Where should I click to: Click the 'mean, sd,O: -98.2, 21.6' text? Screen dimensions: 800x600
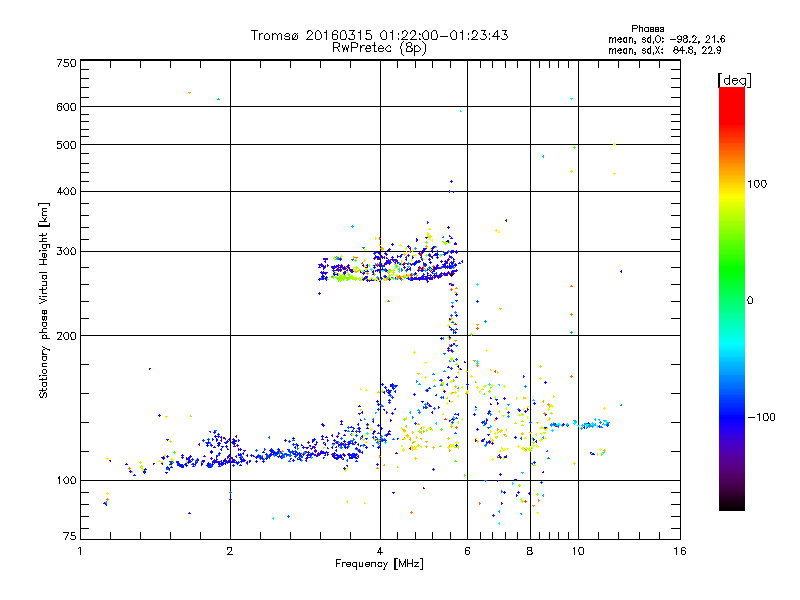click(x=666, y=40)
